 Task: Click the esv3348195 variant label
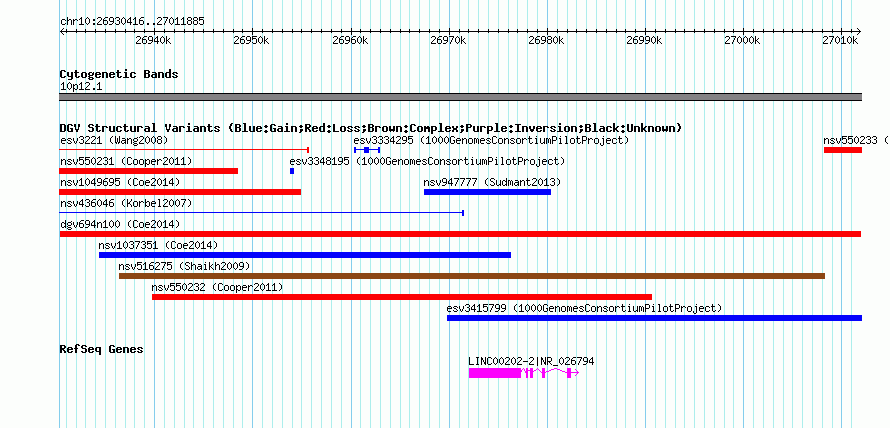coord(427,161)
